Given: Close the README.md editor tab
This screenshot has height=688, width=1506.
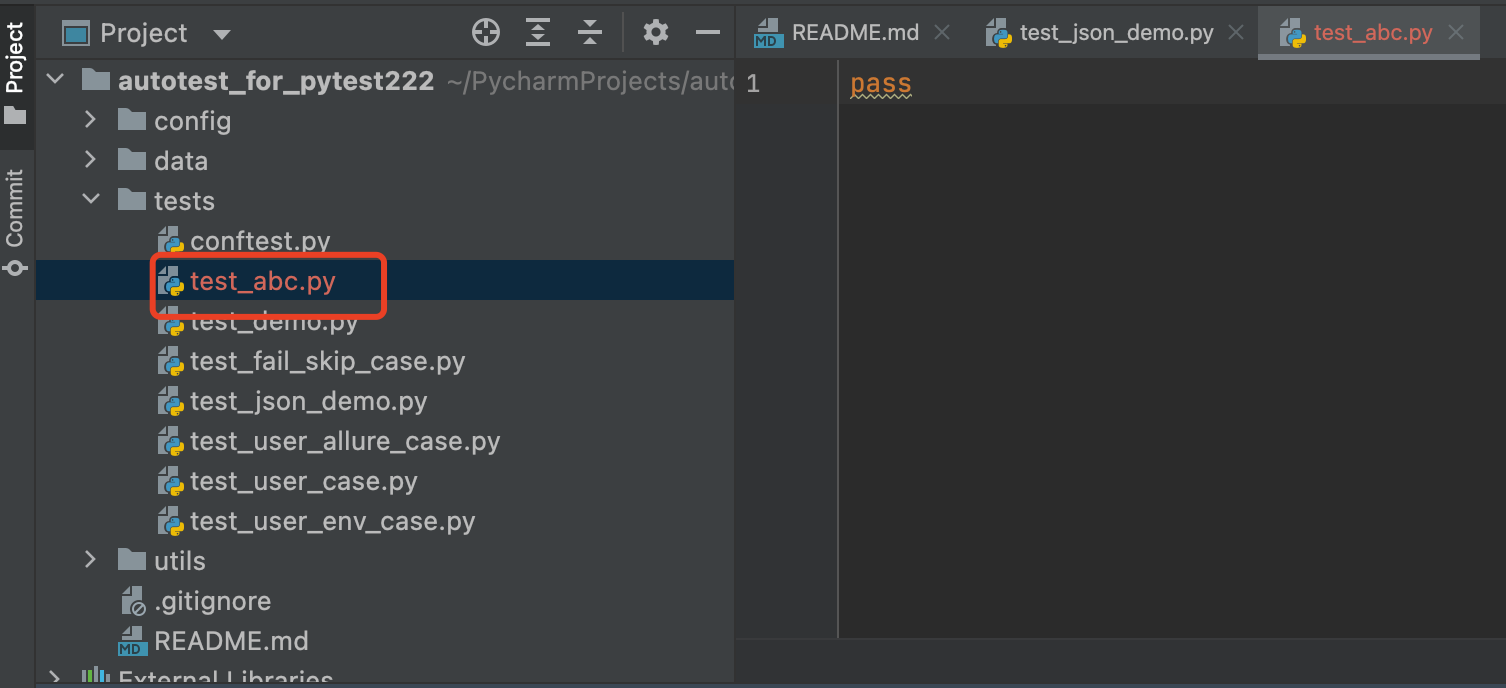Looking at the screenshot, I should (x=941, y=33).
